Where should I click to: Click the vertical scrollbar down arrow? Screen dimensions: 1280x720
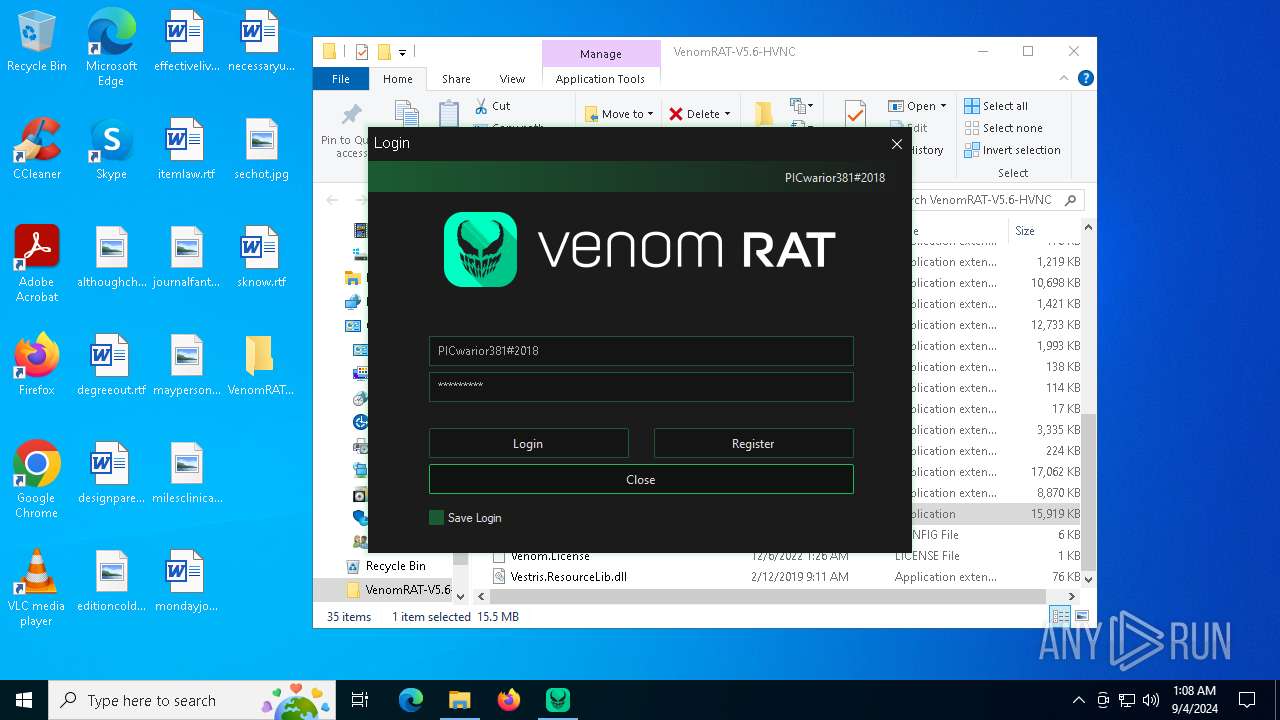tap(1089, 578)
